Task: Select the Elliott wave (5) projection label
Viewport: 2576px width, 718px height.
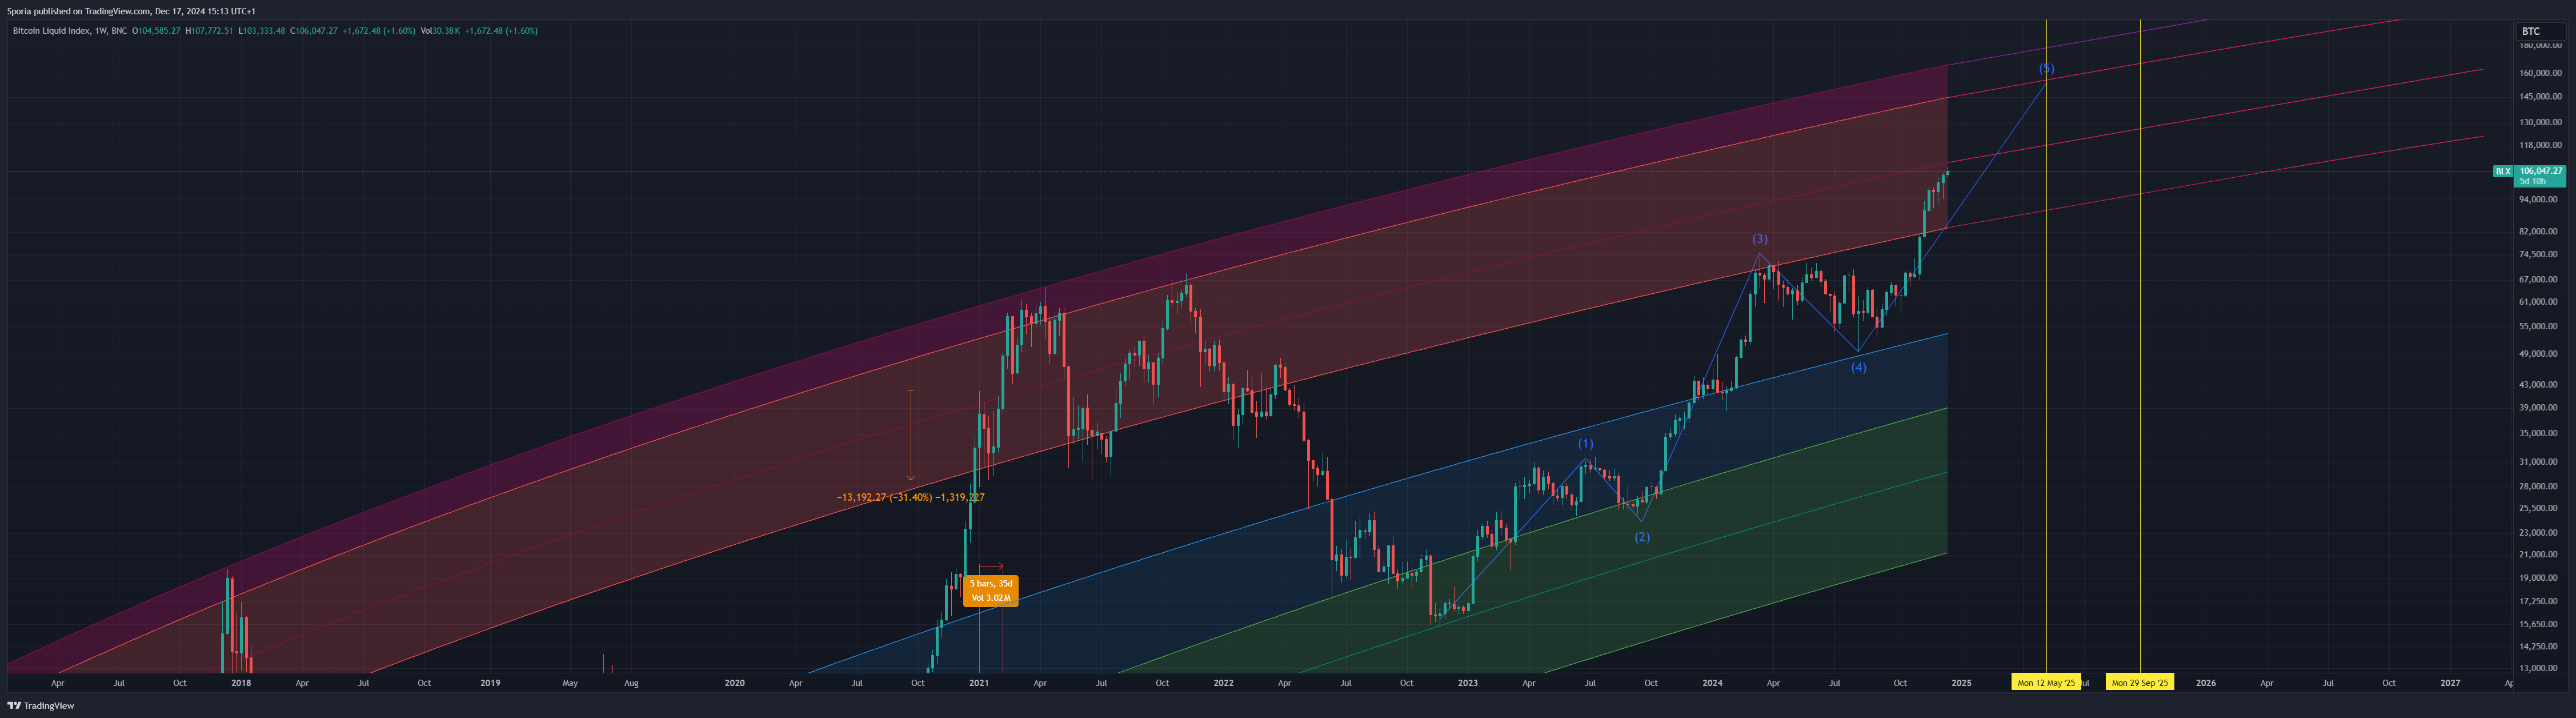Action: click(x=2046, y=68)
